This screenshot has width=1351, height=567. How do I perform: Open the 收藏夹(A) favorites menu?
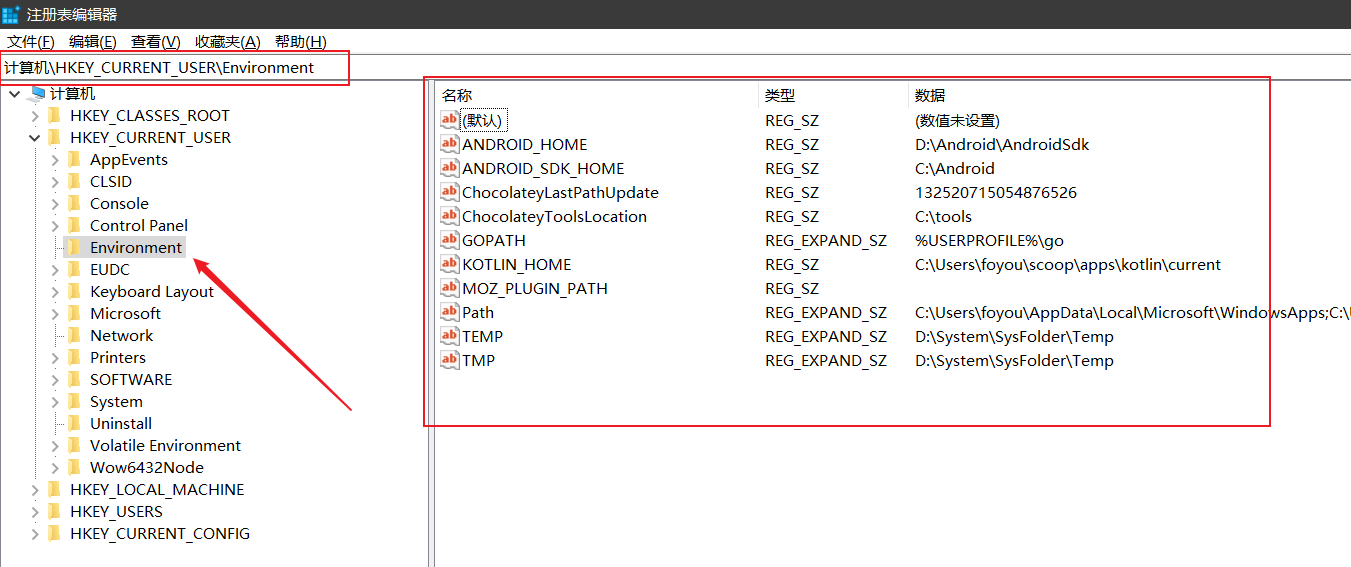(227, 41)
